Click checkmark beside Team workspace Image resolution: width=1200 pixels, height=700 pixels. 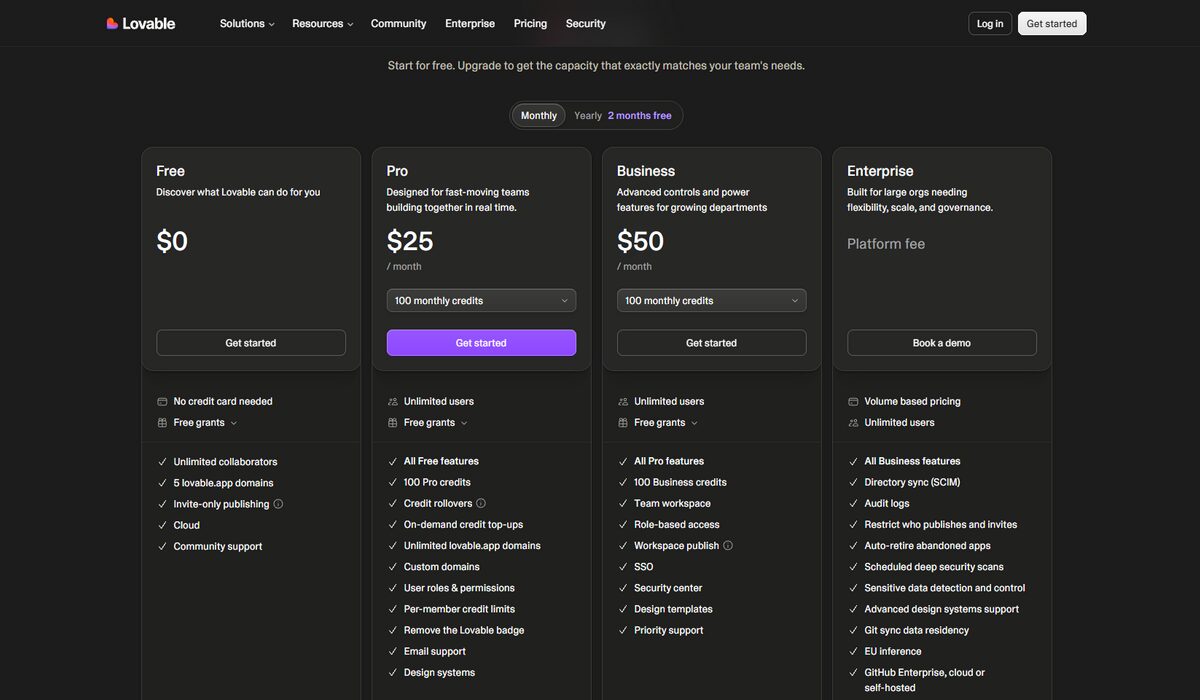[623, 503]
